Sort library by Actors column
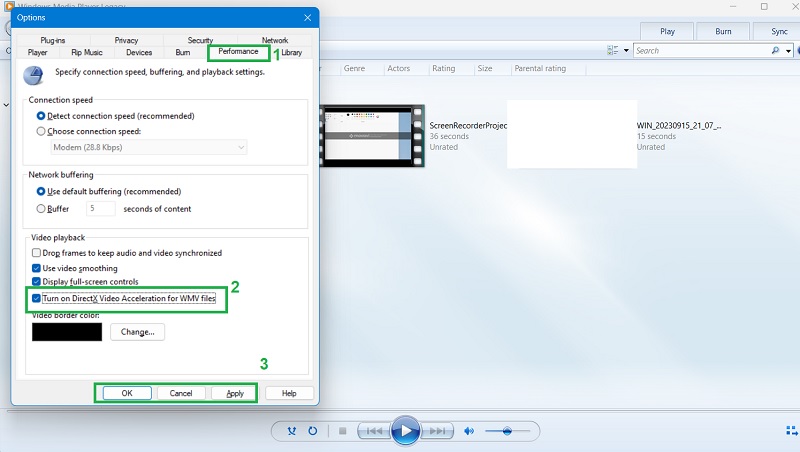 [398, 68]
